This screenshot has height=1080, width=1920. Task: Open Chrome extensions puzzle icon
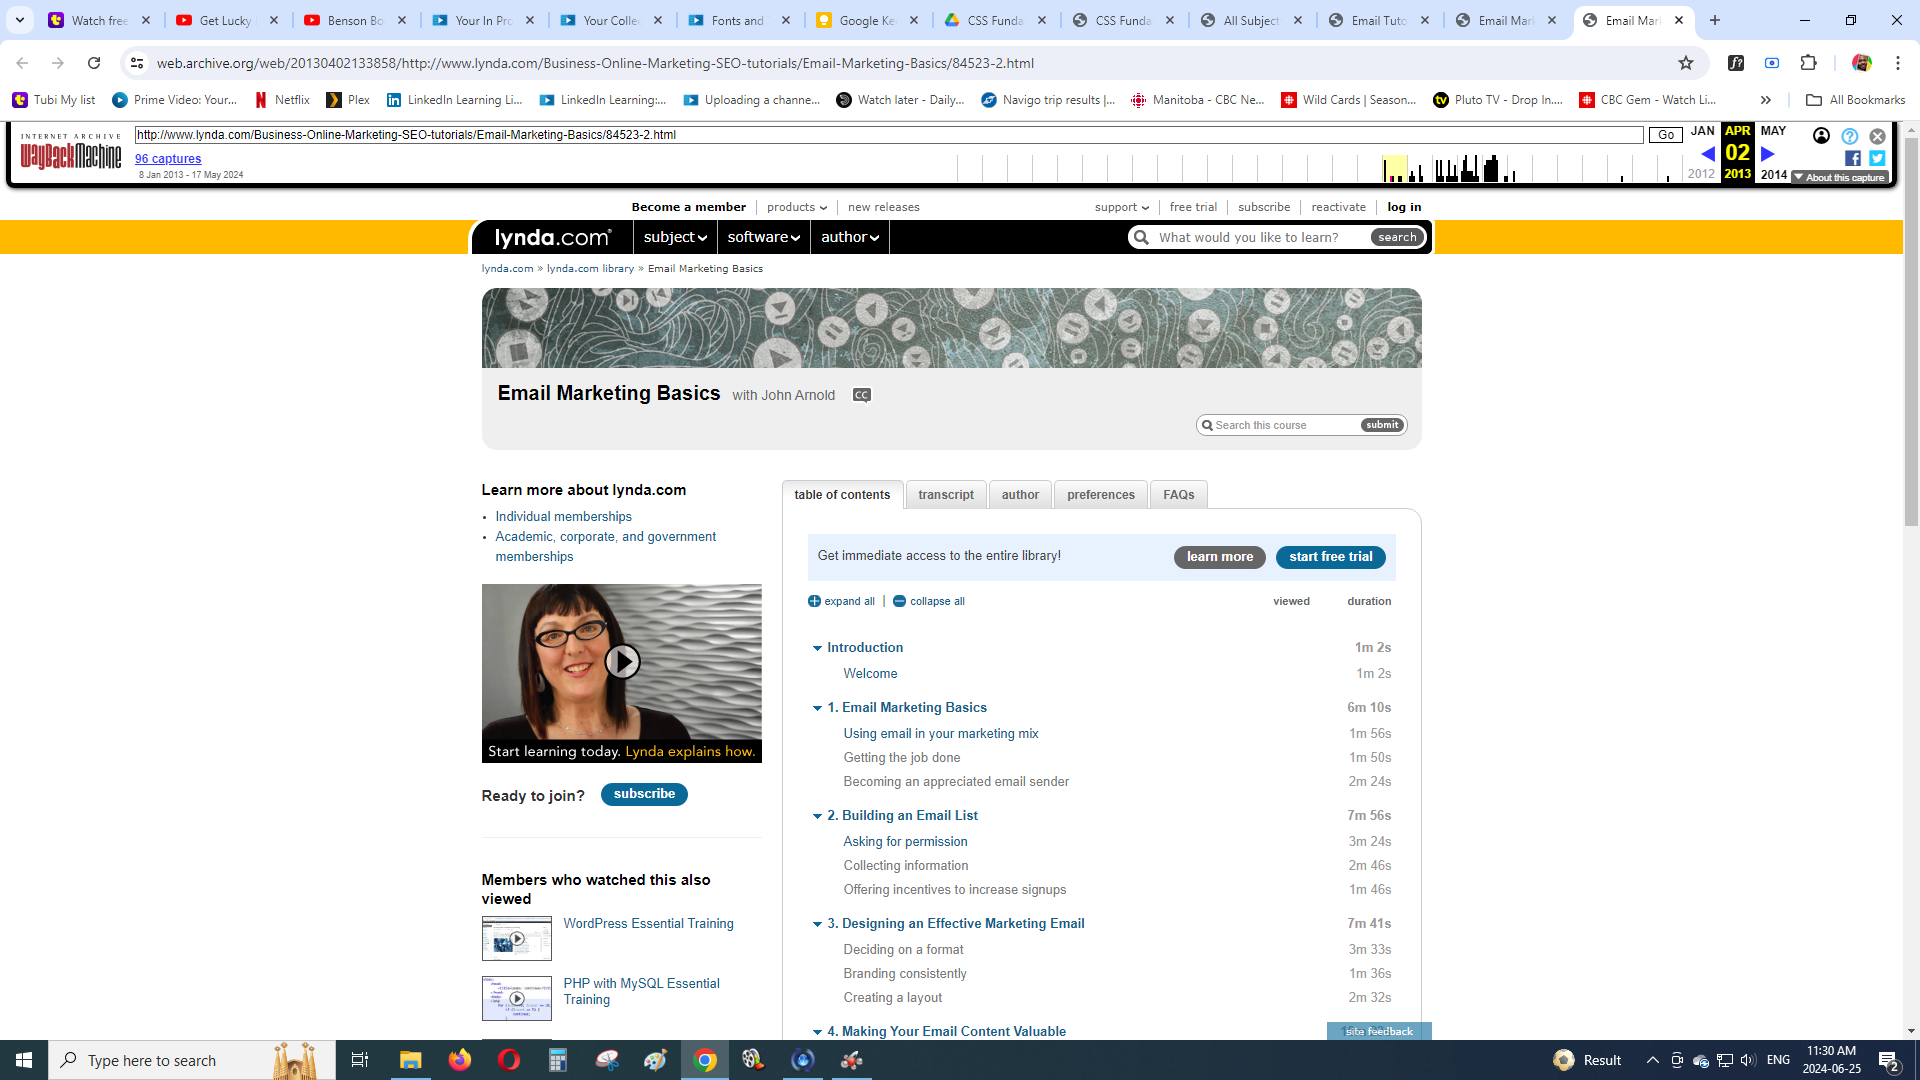[x=1808, y=63]
